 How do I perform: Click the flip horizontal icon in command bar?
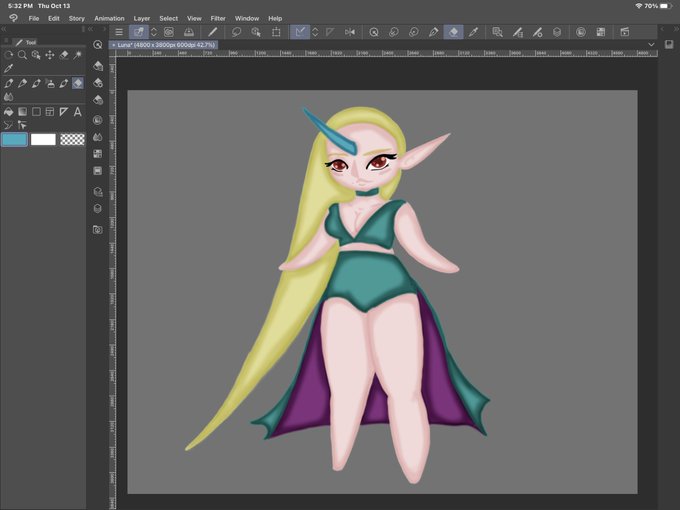pyautogui.click(x=350, y=32)
